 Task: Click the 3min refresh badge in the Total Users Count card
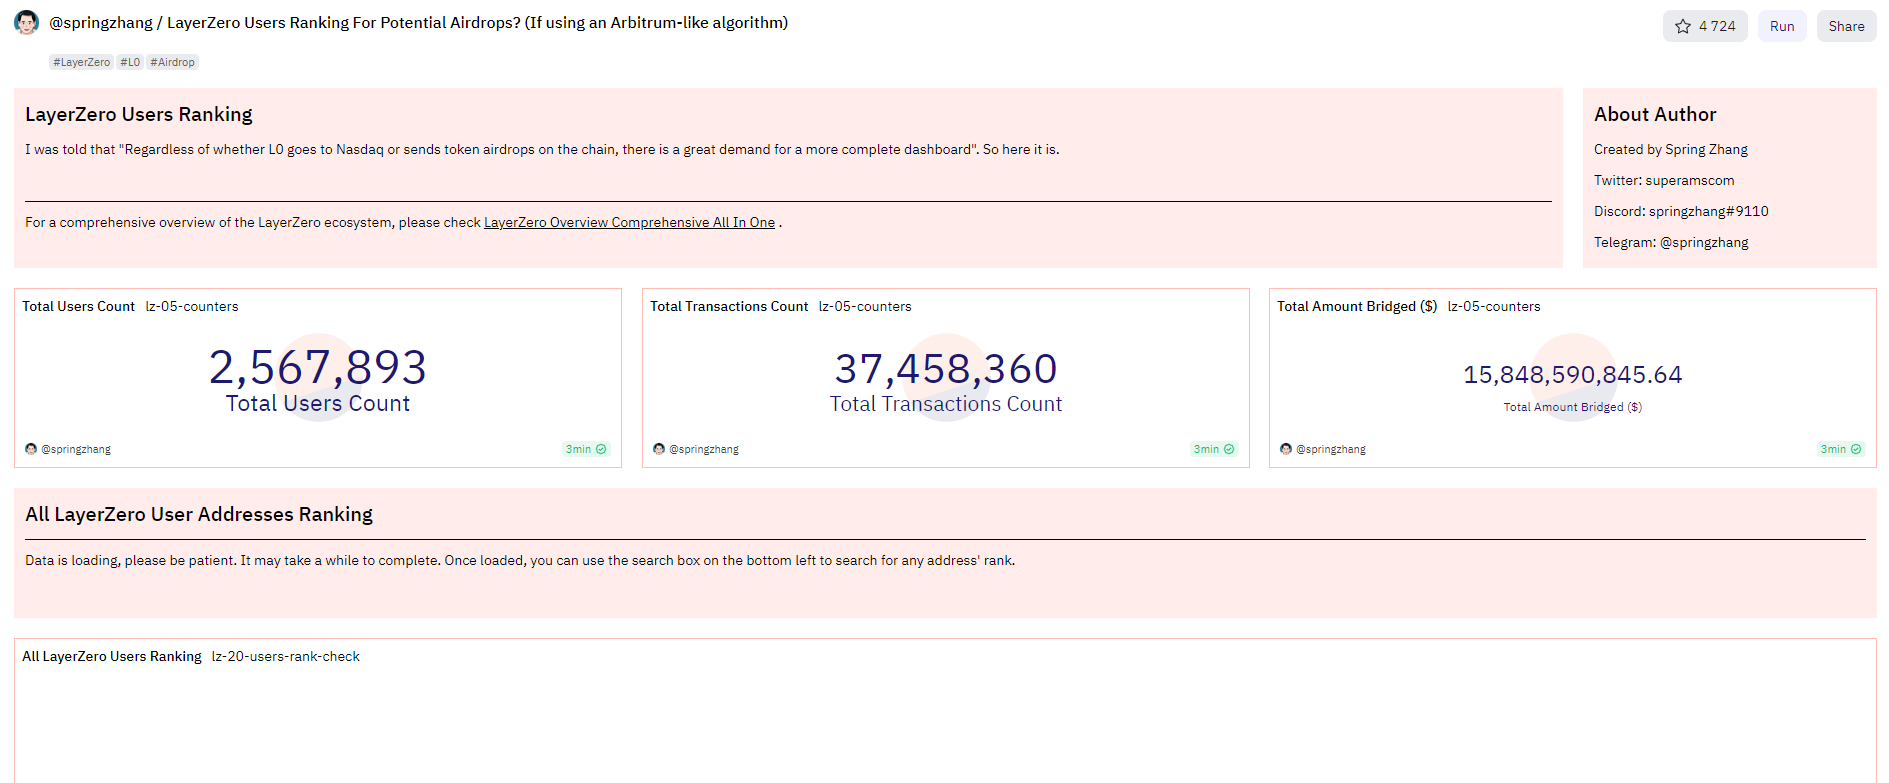[x=586, y=449]
